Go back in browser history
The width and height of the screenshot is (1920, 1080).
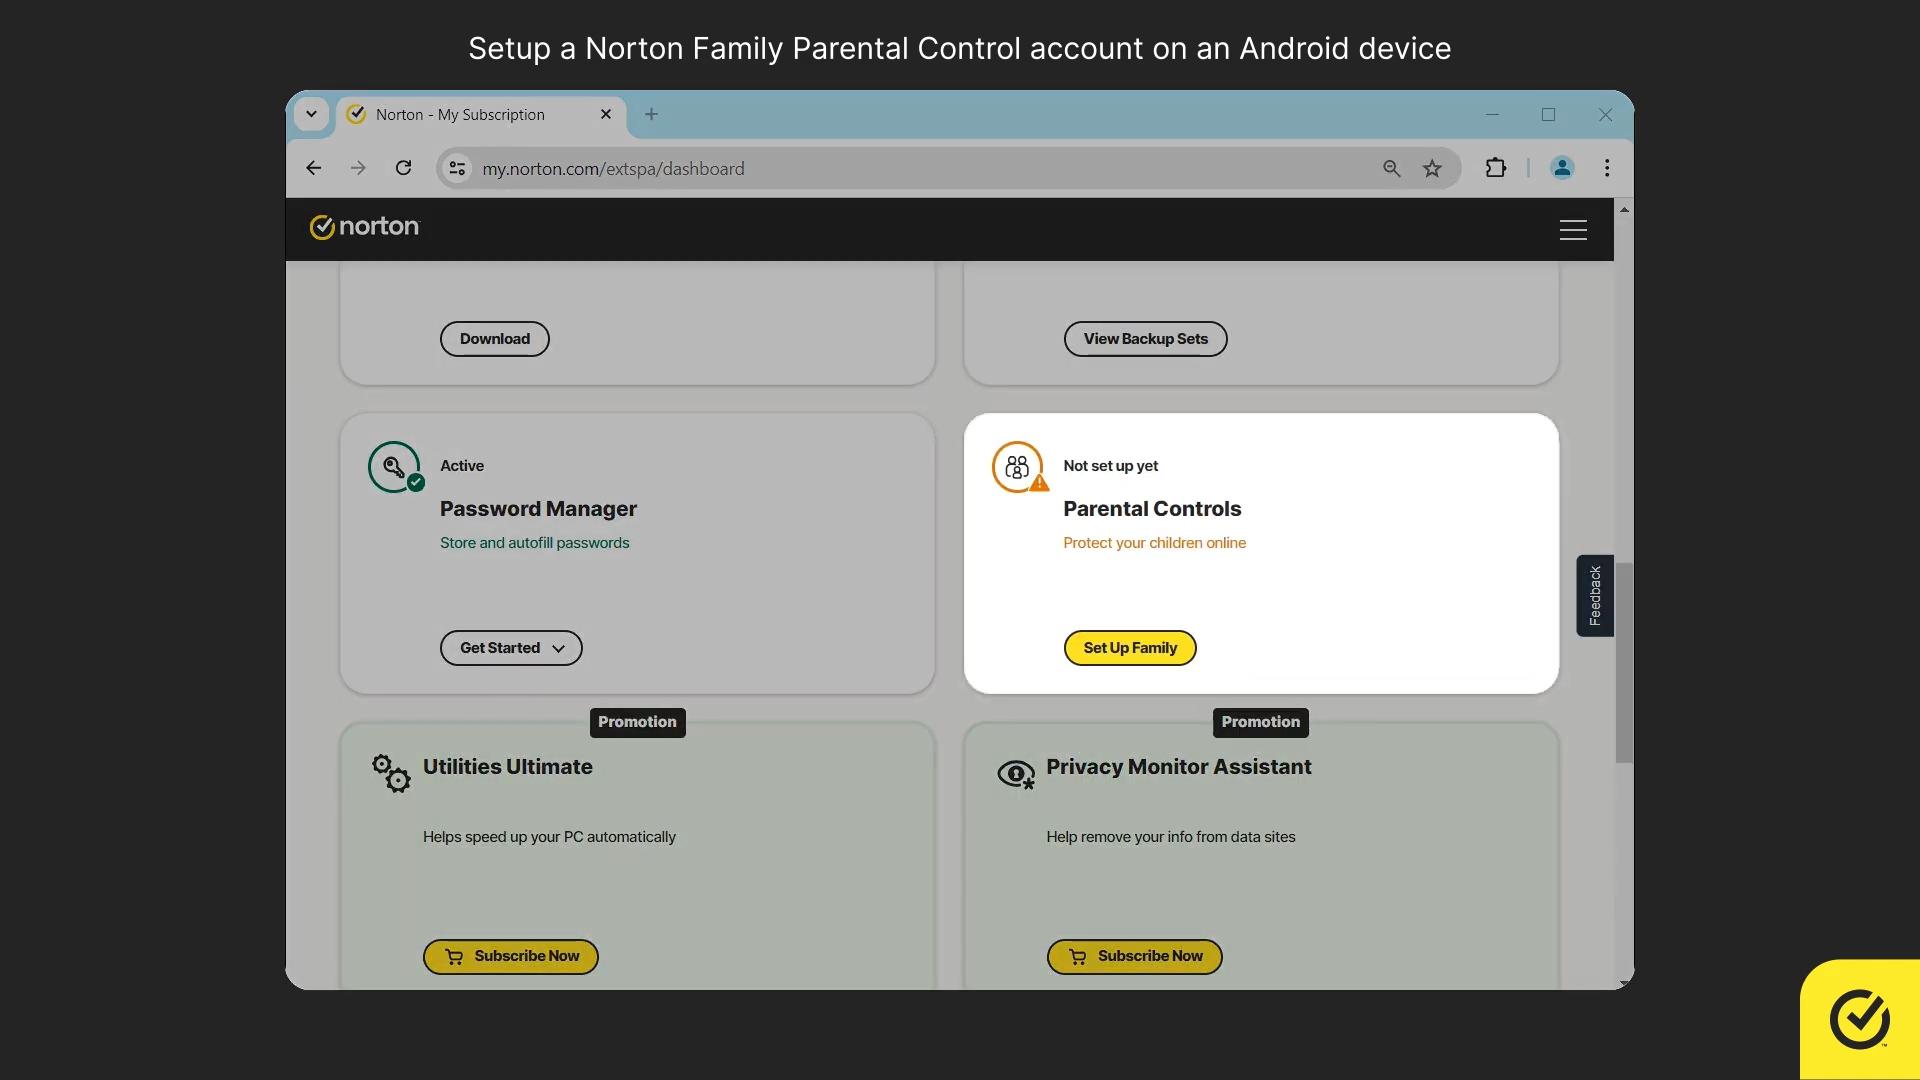tap(314, 169)
